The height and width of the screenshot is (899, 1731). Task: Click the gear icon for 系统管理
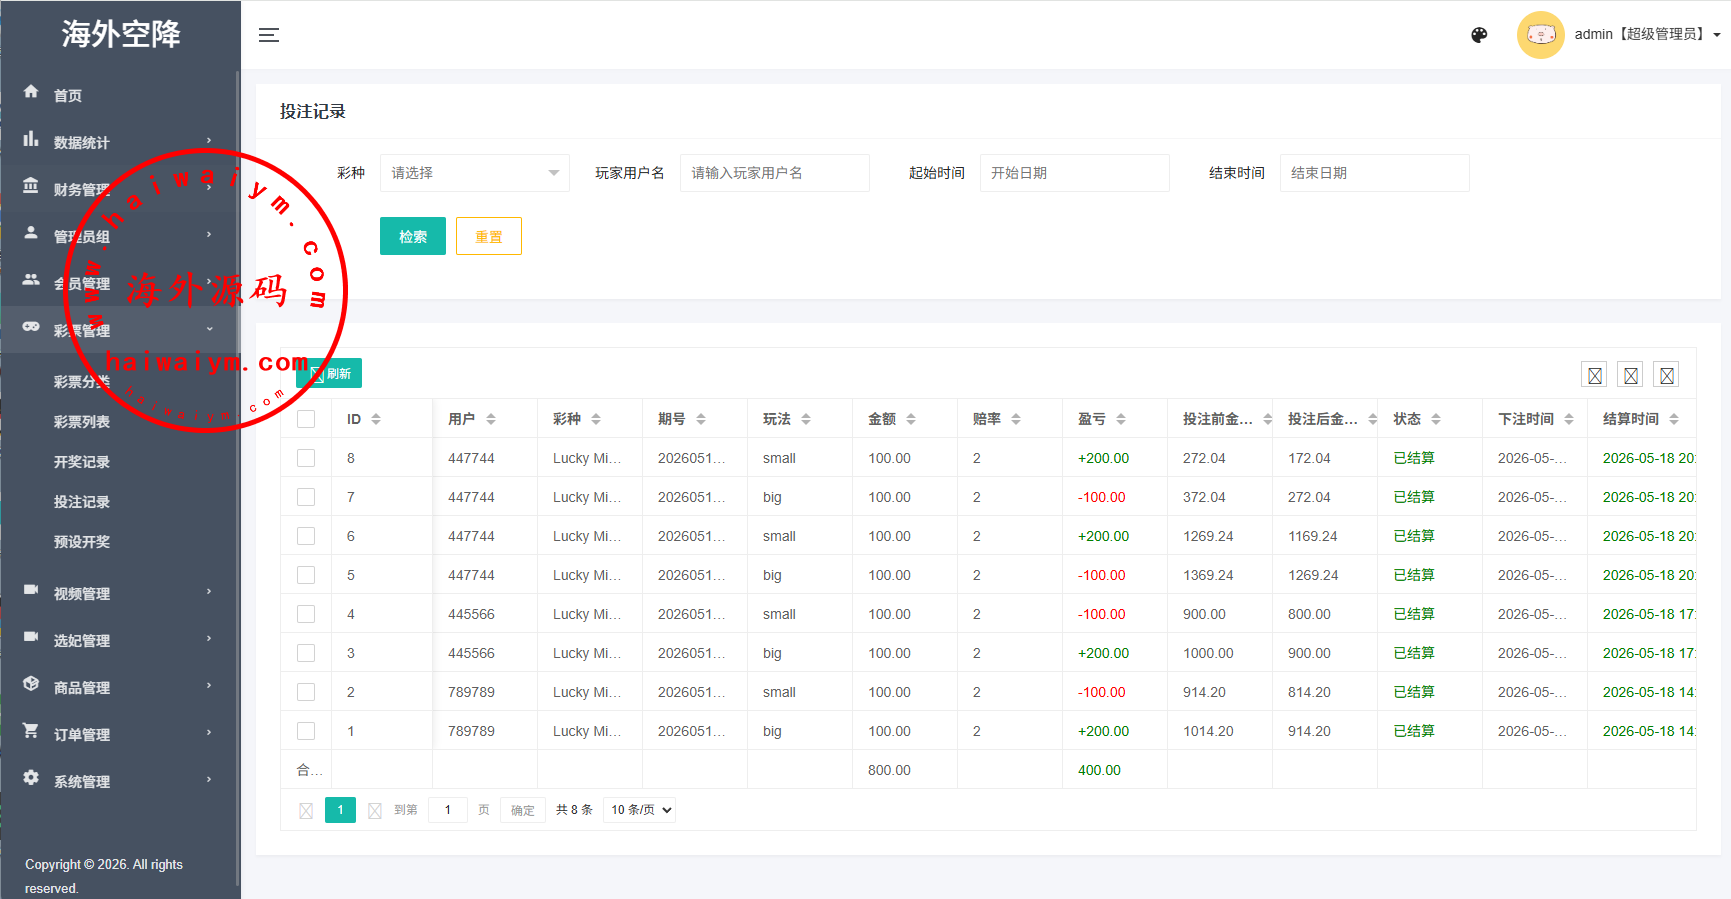31,778
